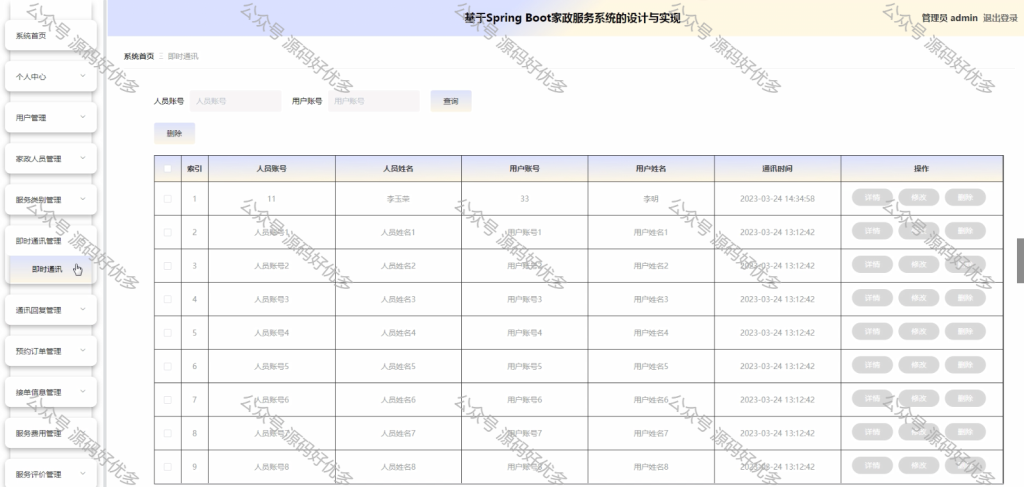Click 删除 for the 人员姓名7 row
This screenshot has width=1024, height=487.
click(x=965, y=432)
